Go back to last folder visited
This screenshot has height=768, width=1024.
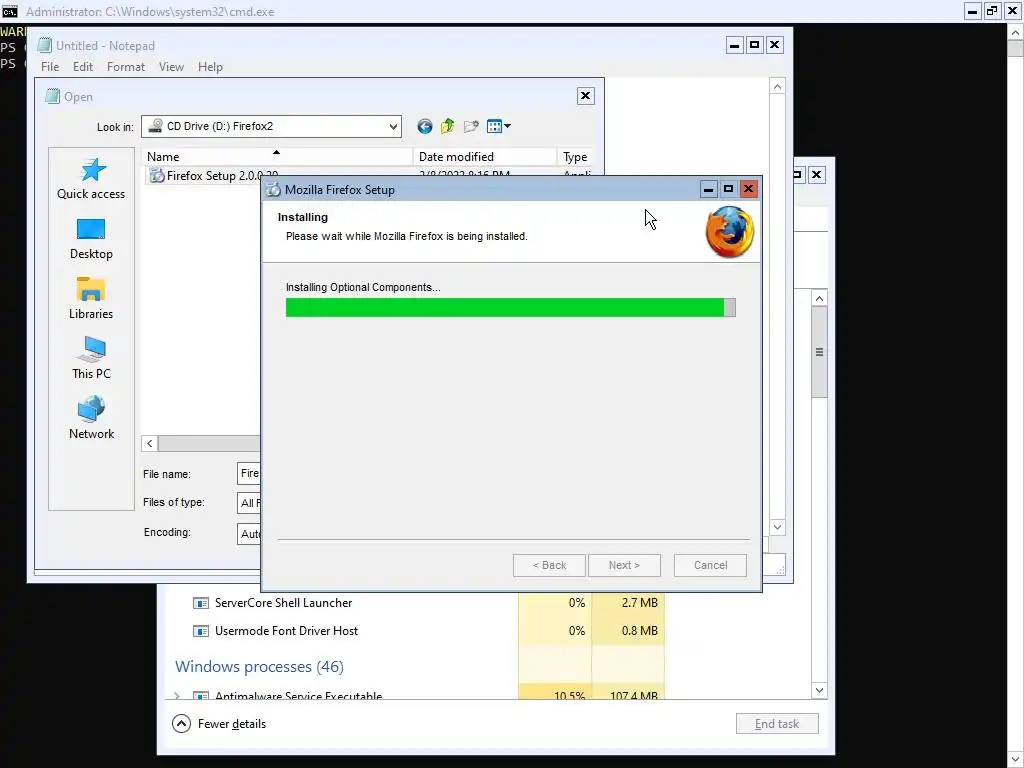[x=424, y=126]
